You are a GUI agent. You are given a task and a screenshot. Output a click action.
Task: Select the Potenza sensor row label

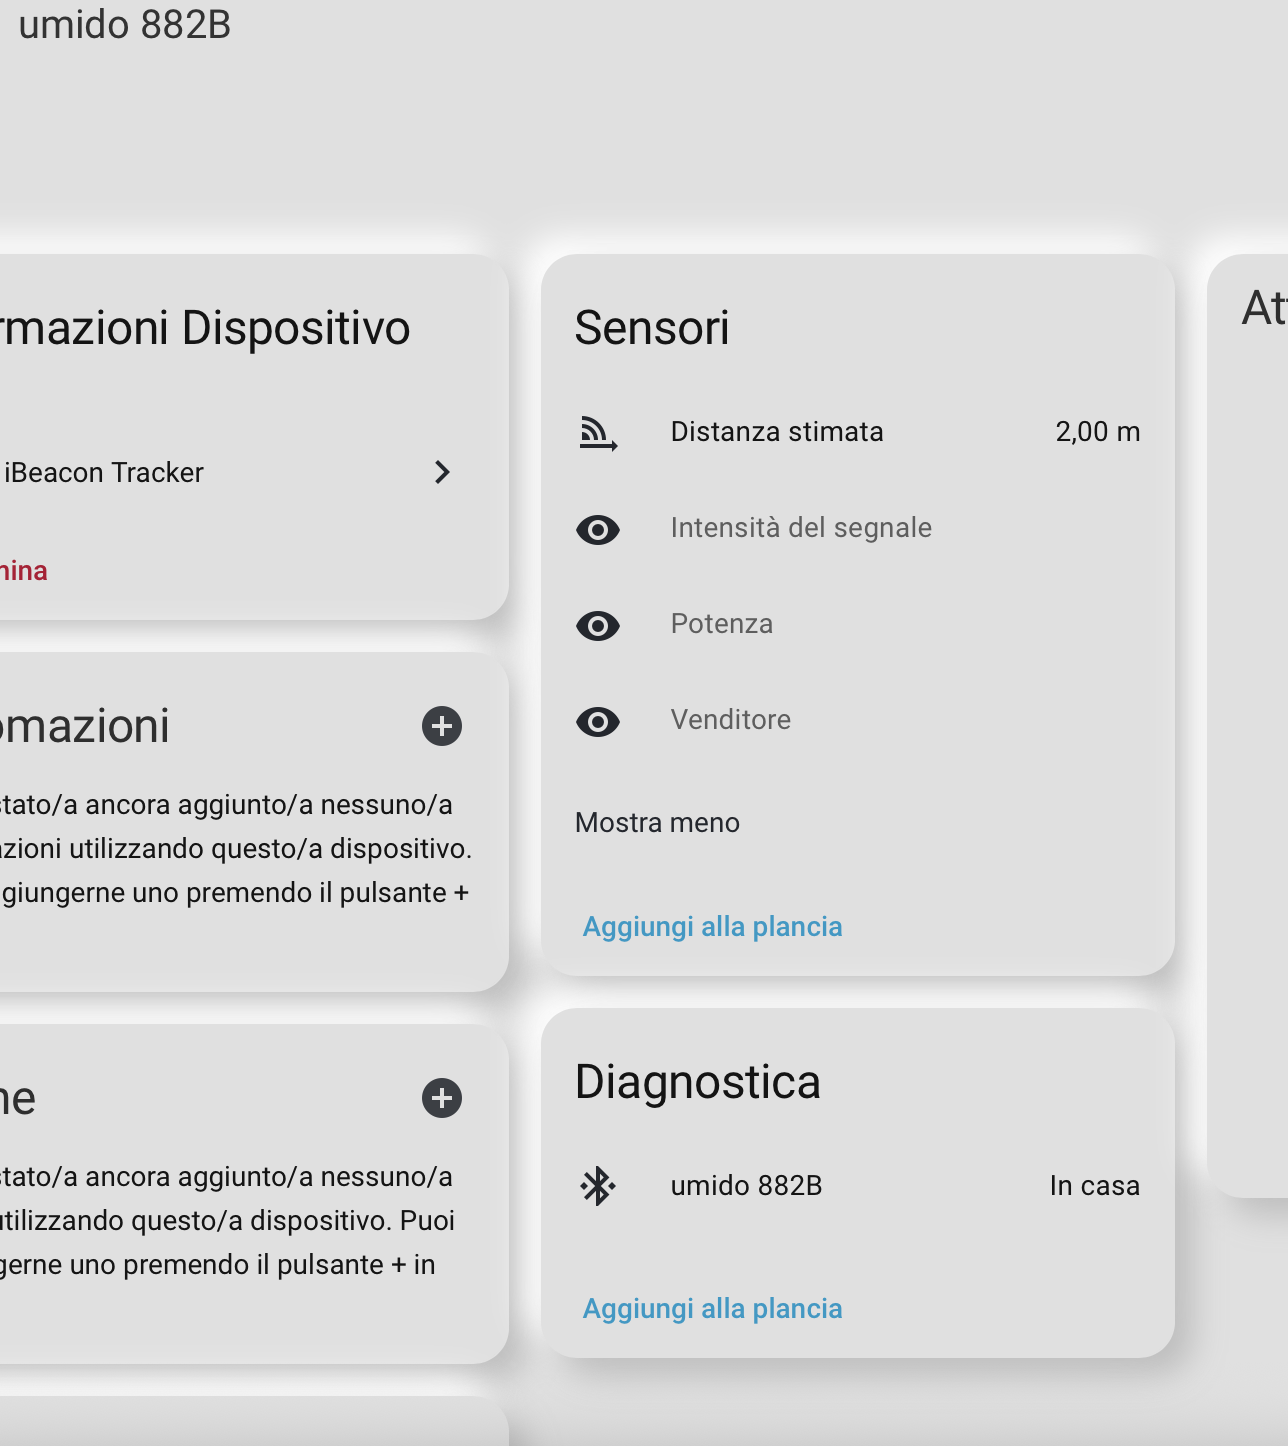[722, 624]
